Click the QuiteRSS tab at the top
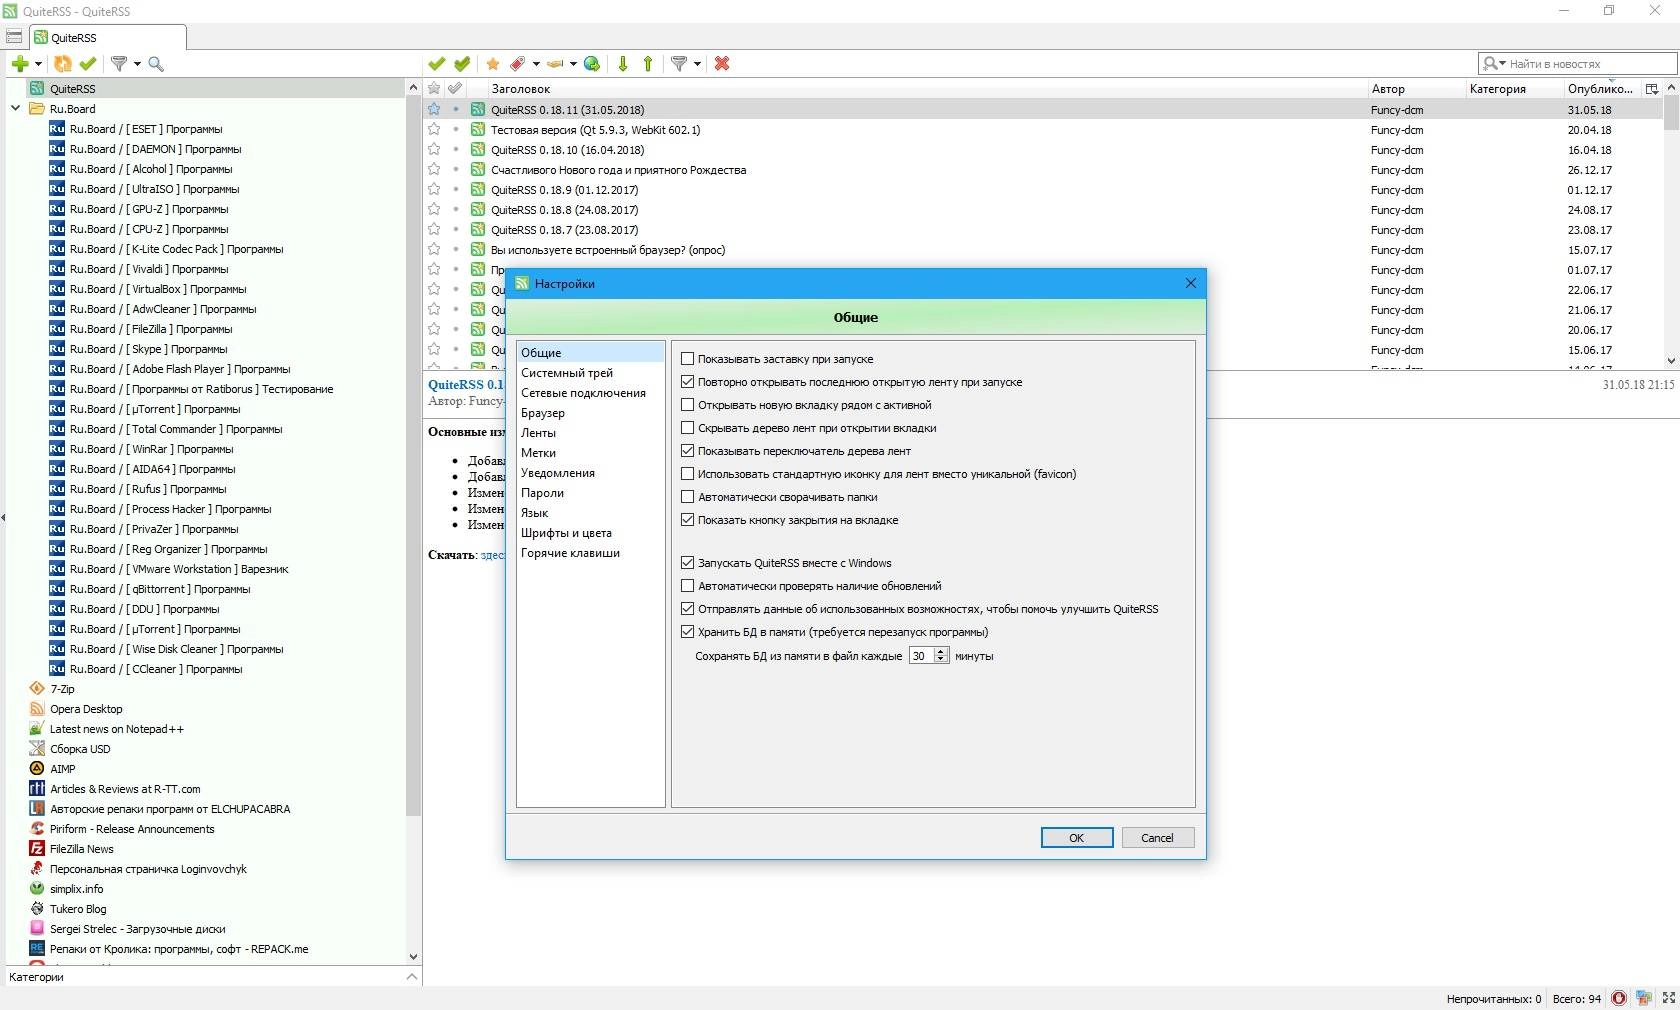Viewport: 1680px width, 1010px height. 108,37
